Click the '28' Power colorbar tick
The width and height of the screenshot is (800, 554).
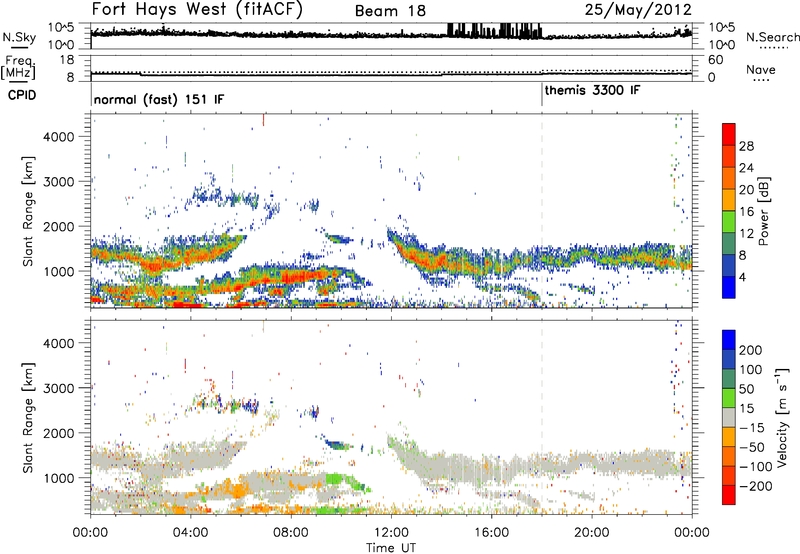point(746,146)
